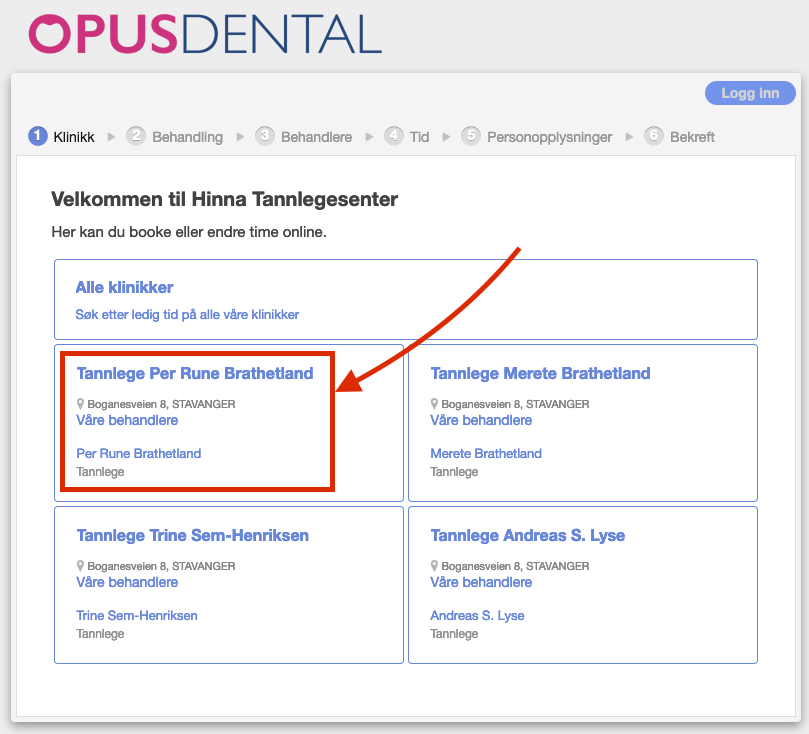Click step number 4 circle icon

(394, 136)
